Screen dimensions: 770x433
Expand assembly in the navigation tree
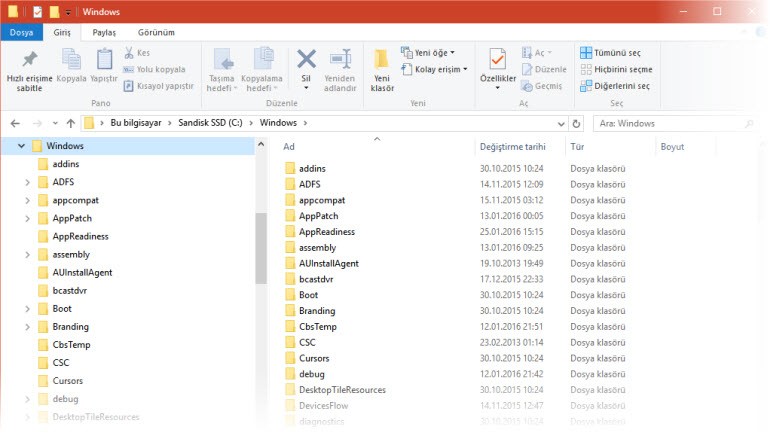pos(28,255)
